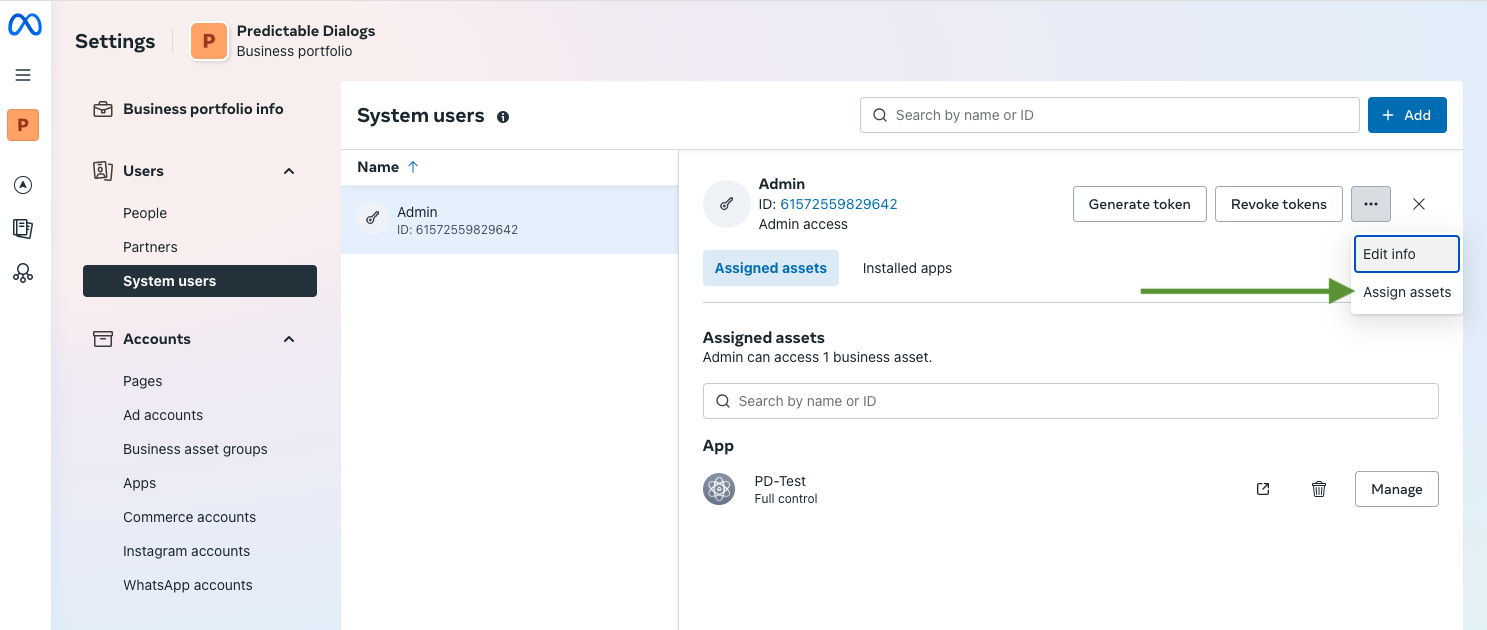Screen dimensions: 1487x630
Task: Click the compass arrow icon in the left rail
Action: click(x=23, y=184)
